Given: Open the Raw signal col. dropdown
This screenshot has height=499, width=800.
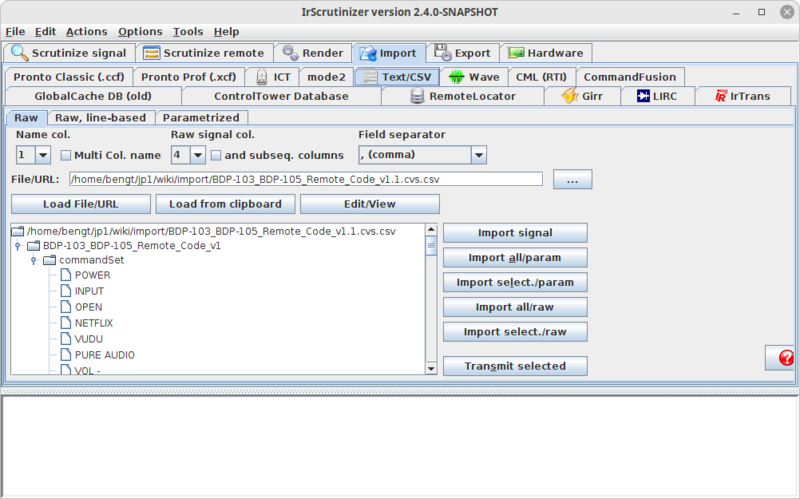Looking at the screenshot, I should (198, 155).
